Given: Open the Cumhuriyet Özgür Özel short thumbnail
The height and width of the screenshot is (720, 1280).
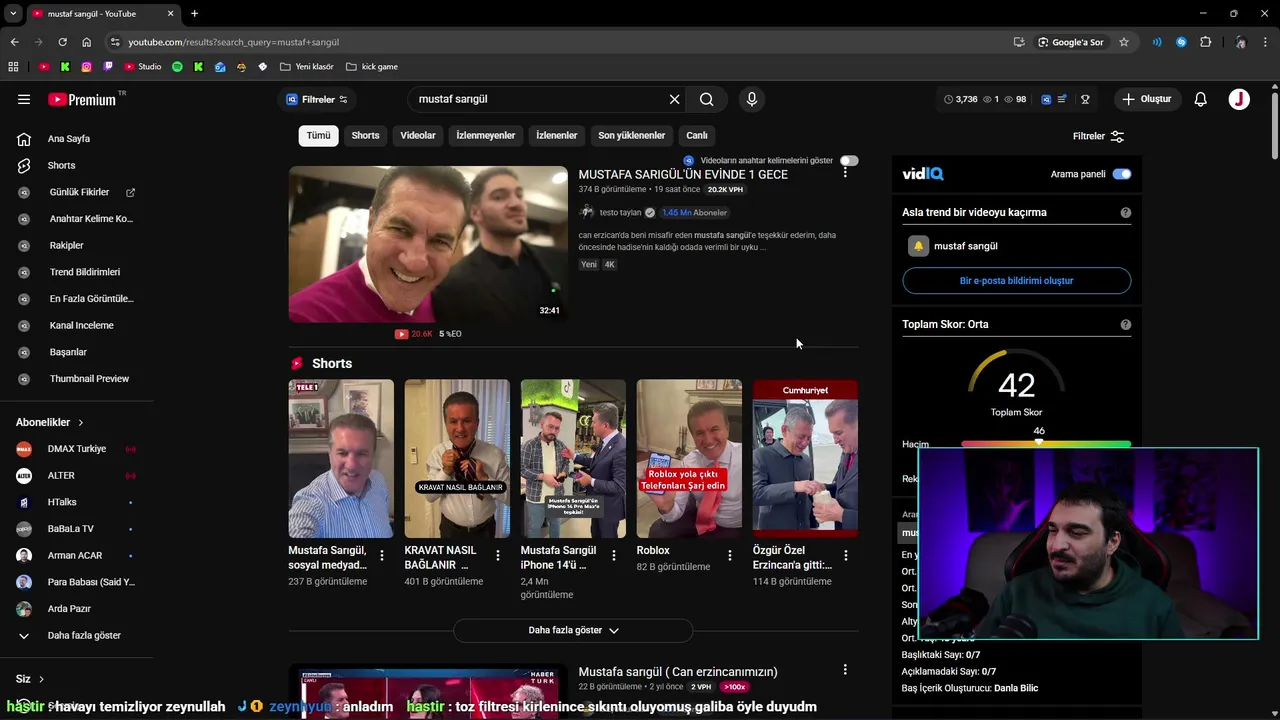Looking at the screenshot, I should click(x=805, y=458).
